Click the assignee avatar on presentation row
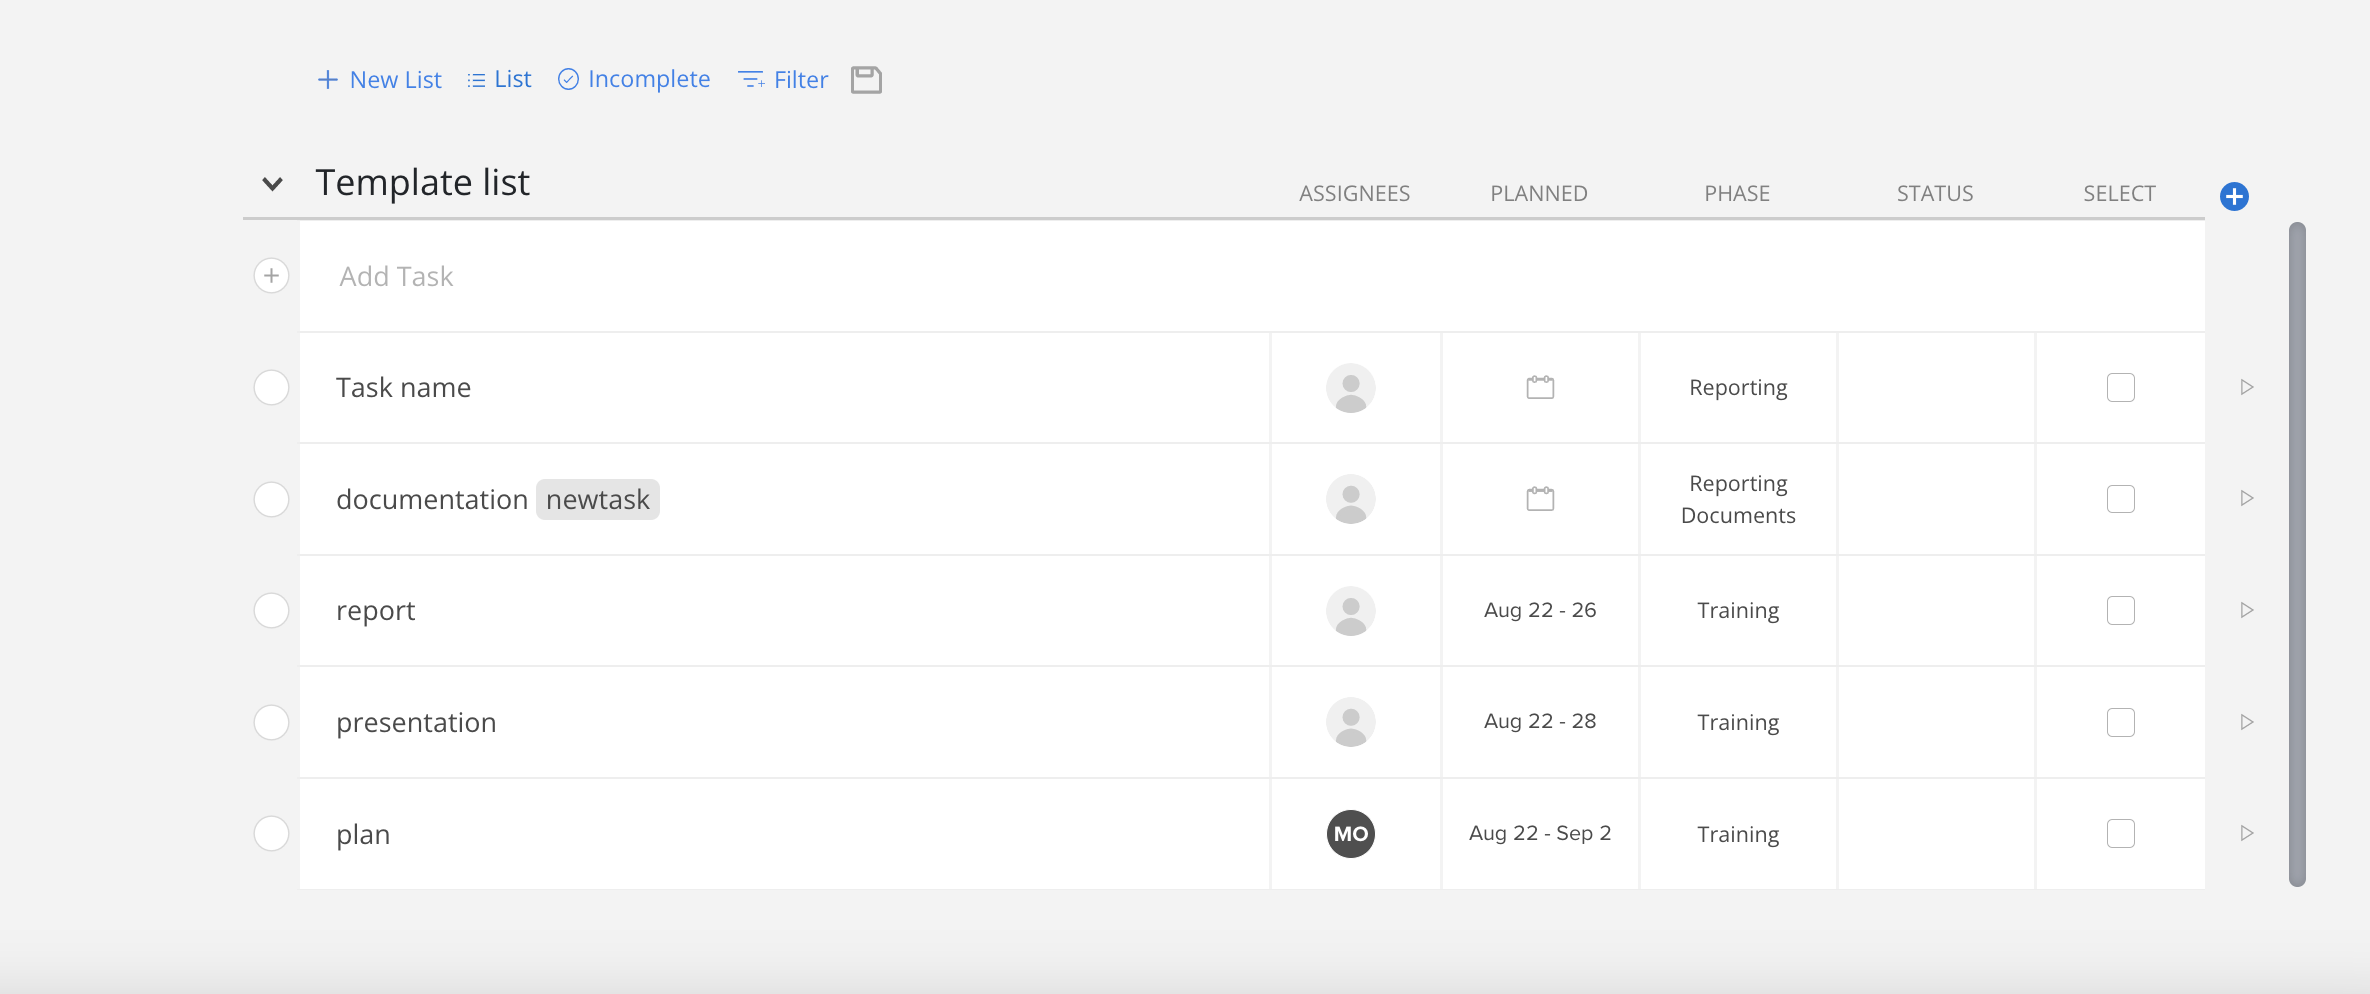The image size is (2370, 994). tap(1351, 722)
